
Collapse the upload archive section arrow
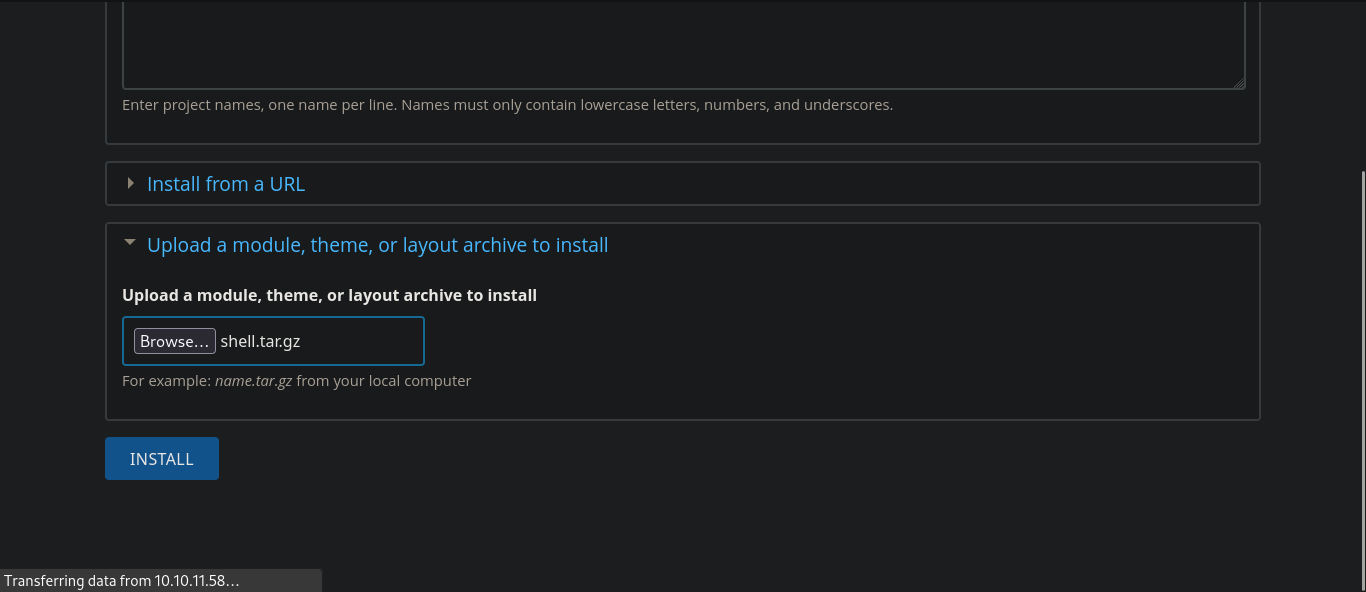(130, 245)
